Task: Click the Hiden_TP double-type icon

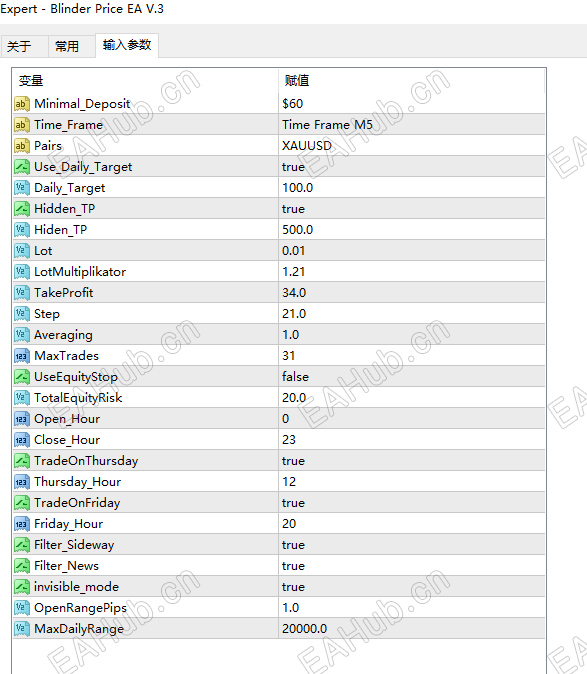Action: coord(21,230)
